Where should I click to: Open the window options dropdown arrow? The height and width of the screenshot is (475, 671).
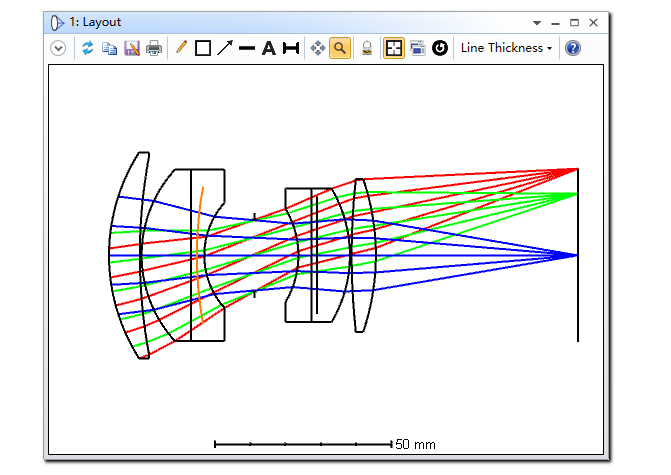click(x=537, y=23)
